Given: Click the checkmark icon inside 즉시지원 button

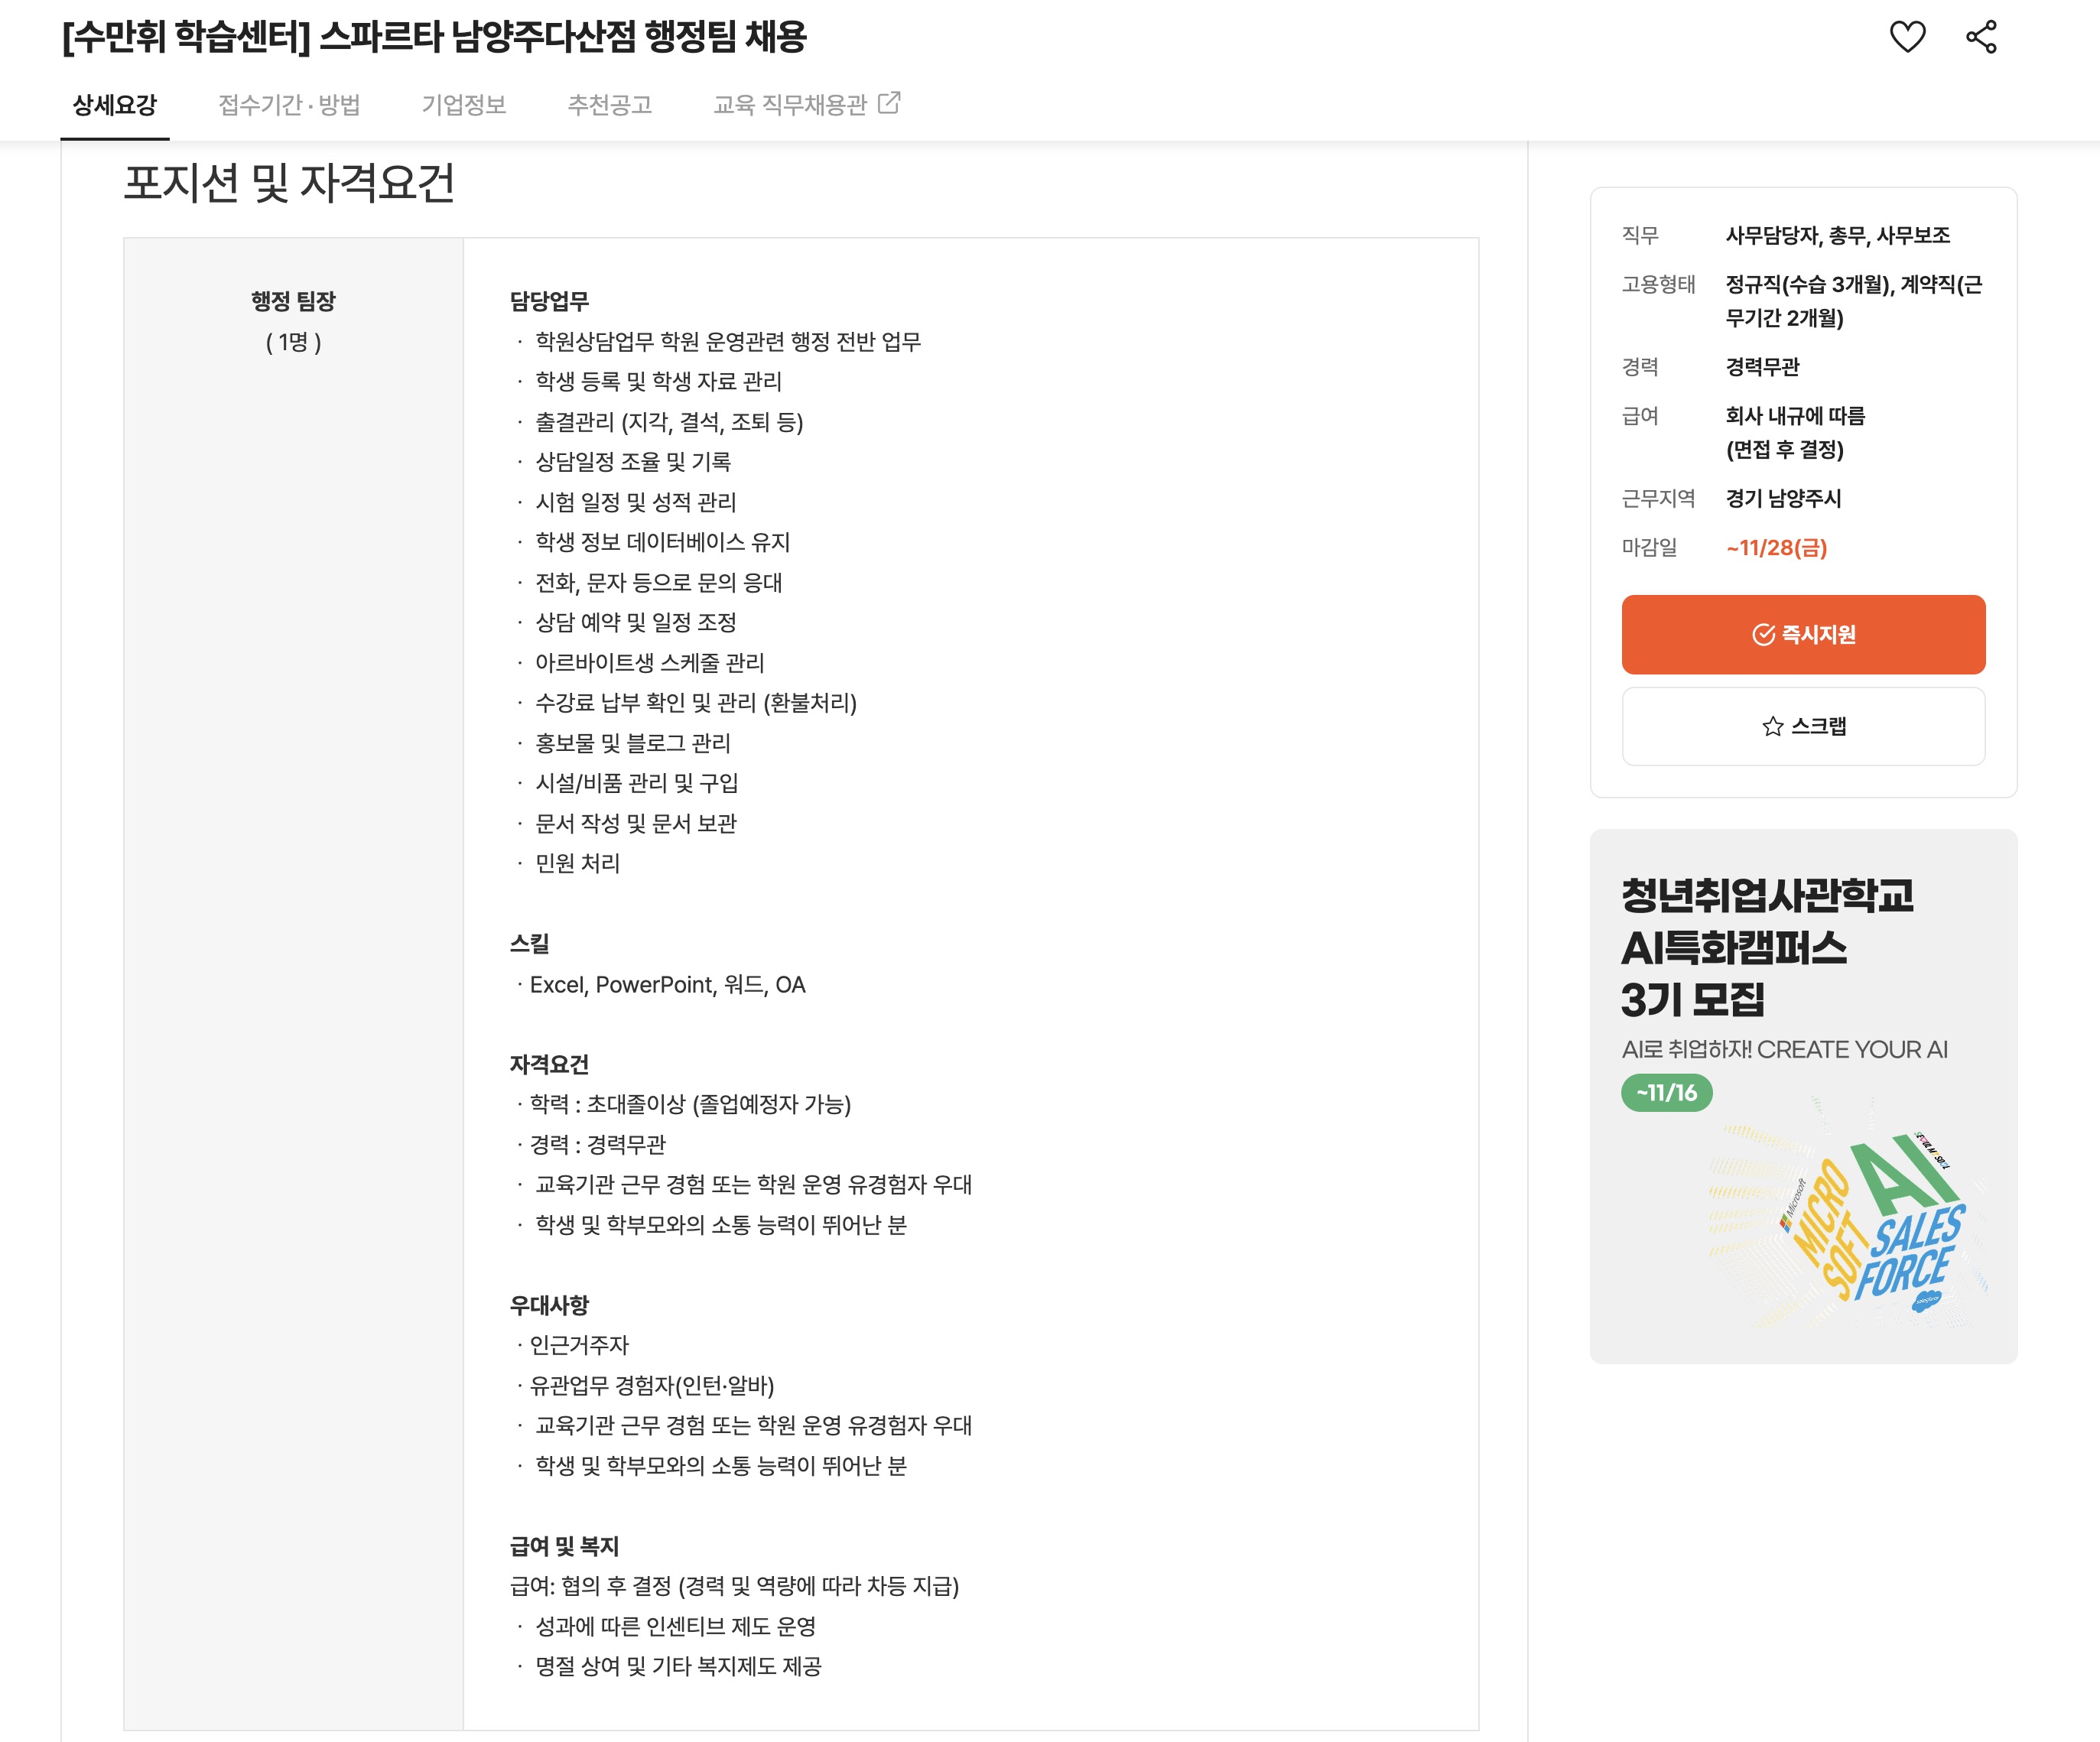Looking at the screenshot, I should click(x=1763, y=634).
